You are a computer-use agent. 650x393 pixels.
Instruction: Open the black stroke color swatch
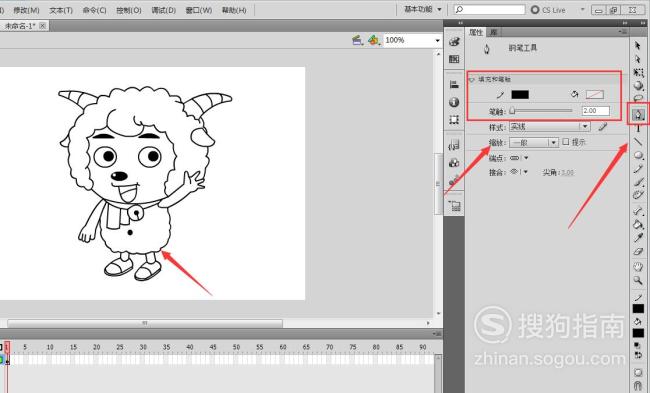coord(520,95)
